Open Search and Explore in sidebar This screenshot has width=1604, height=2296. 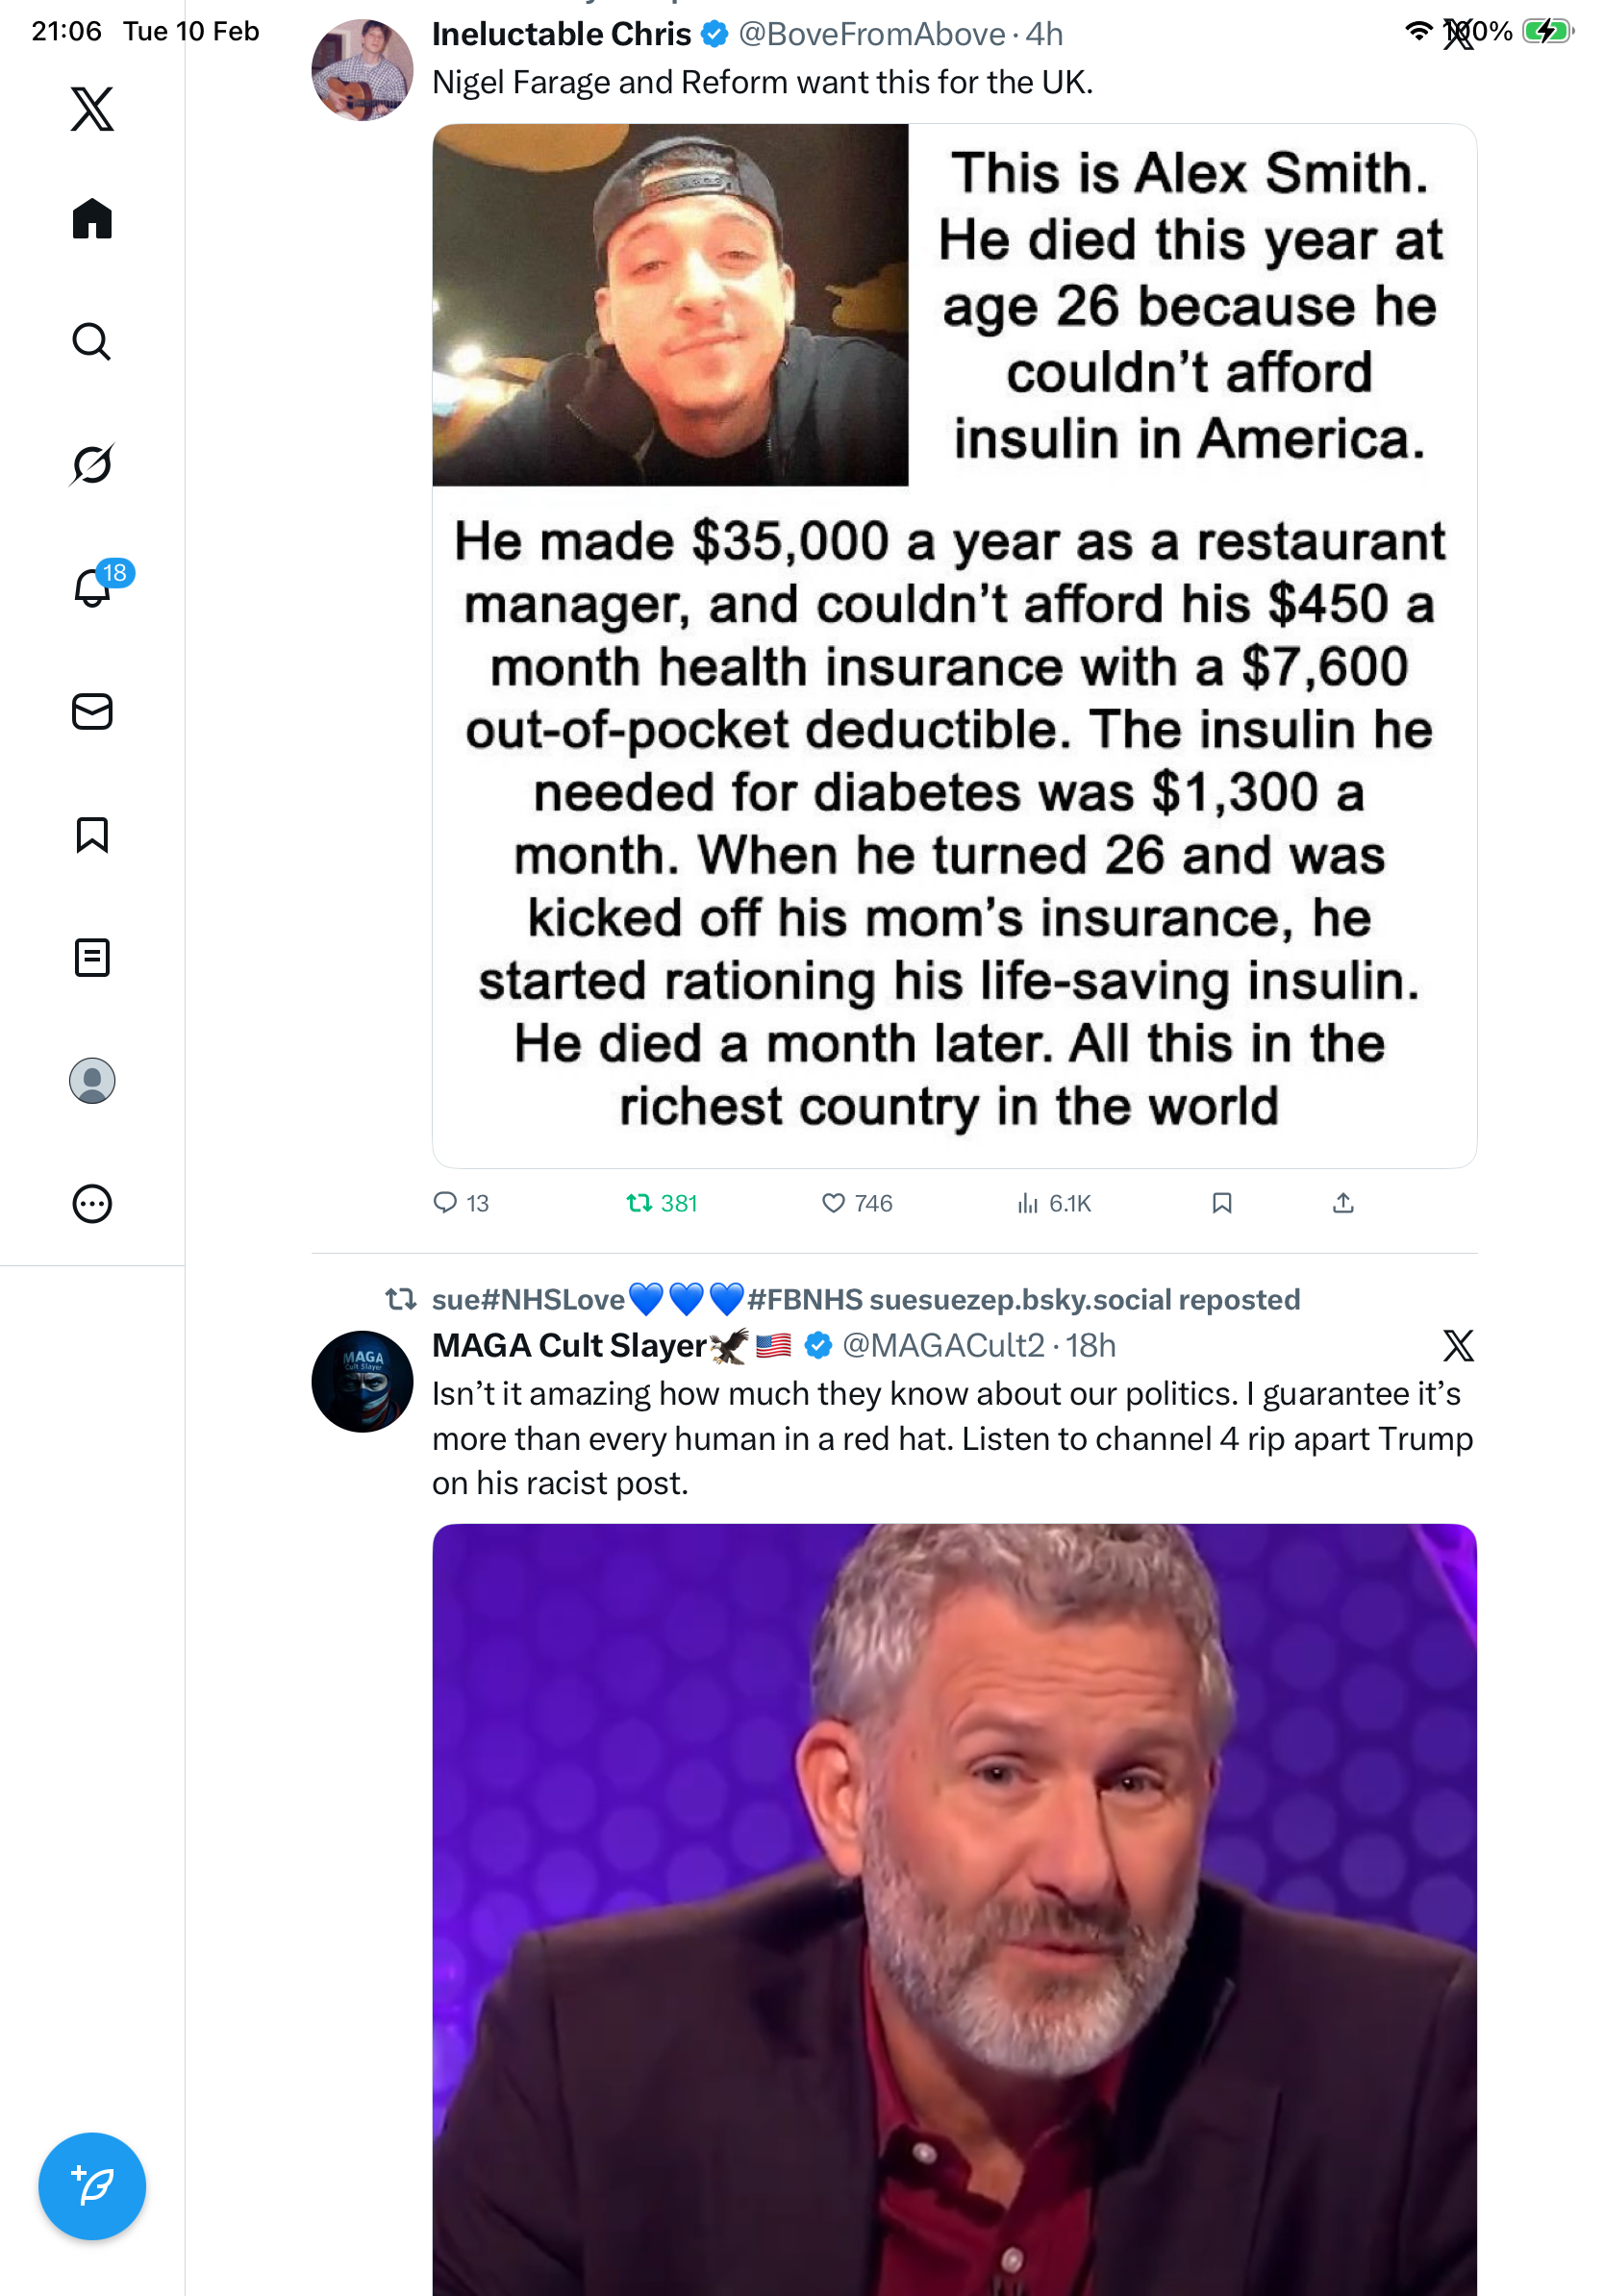tap(92, 342)
